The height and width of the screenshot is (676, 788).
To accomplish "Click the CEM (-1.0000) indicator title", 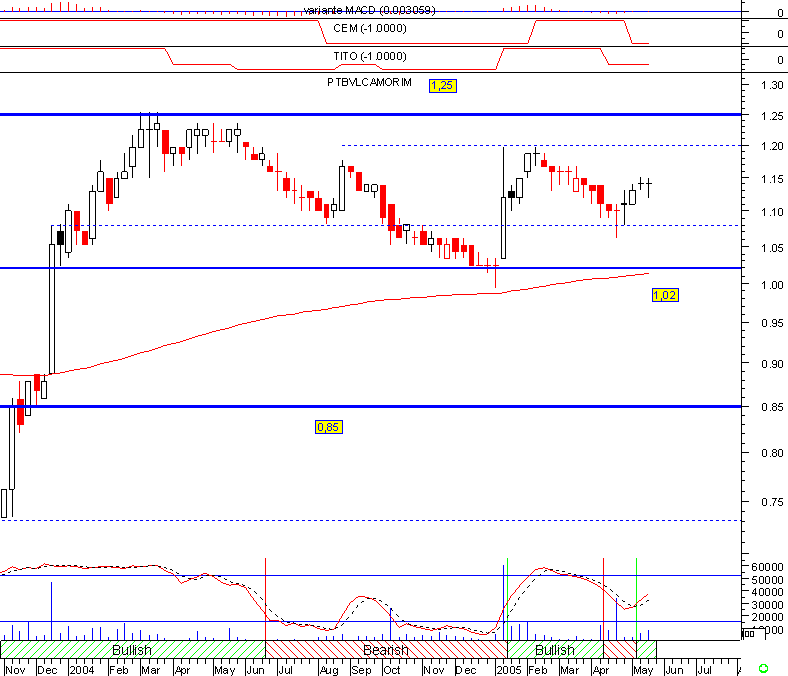I will pos(370,28).
